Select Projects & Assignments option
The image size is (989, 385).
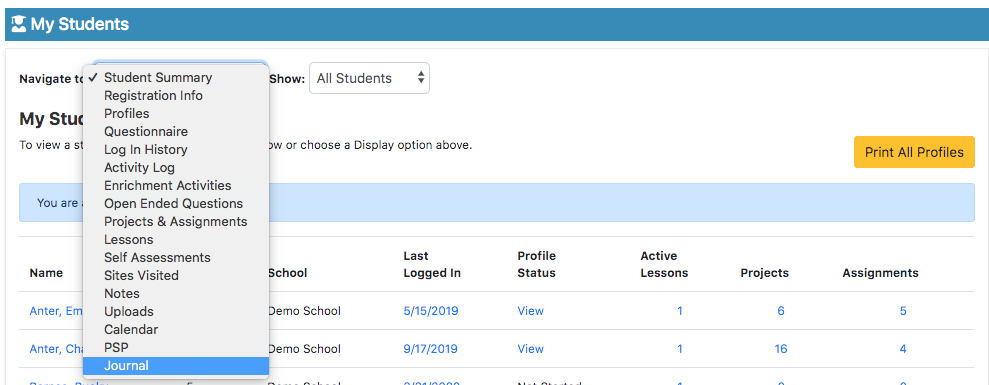[176, 222]
